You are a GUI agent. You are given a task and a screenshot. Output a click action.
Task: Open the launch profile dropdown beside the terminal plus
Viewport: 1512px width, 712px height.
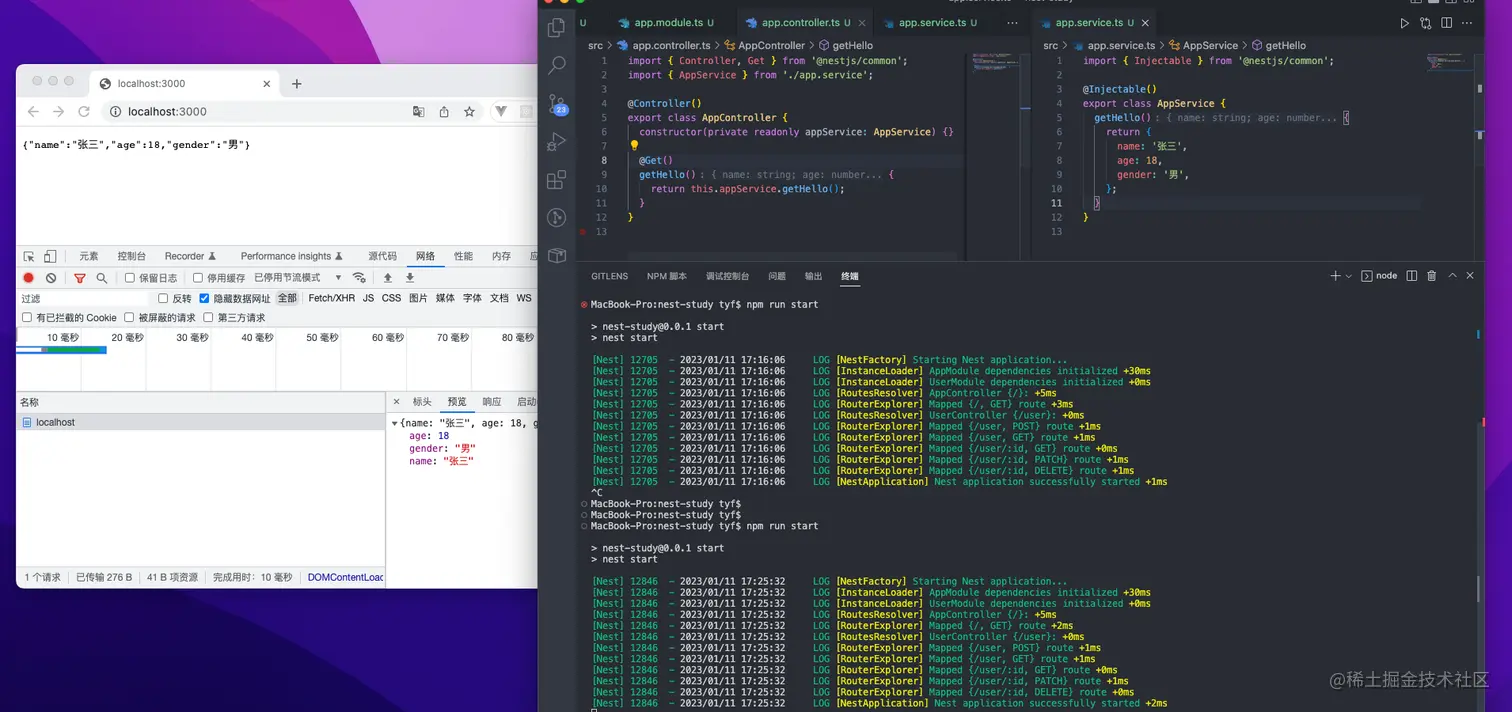pyautogui.click(x=1349, y=276)
